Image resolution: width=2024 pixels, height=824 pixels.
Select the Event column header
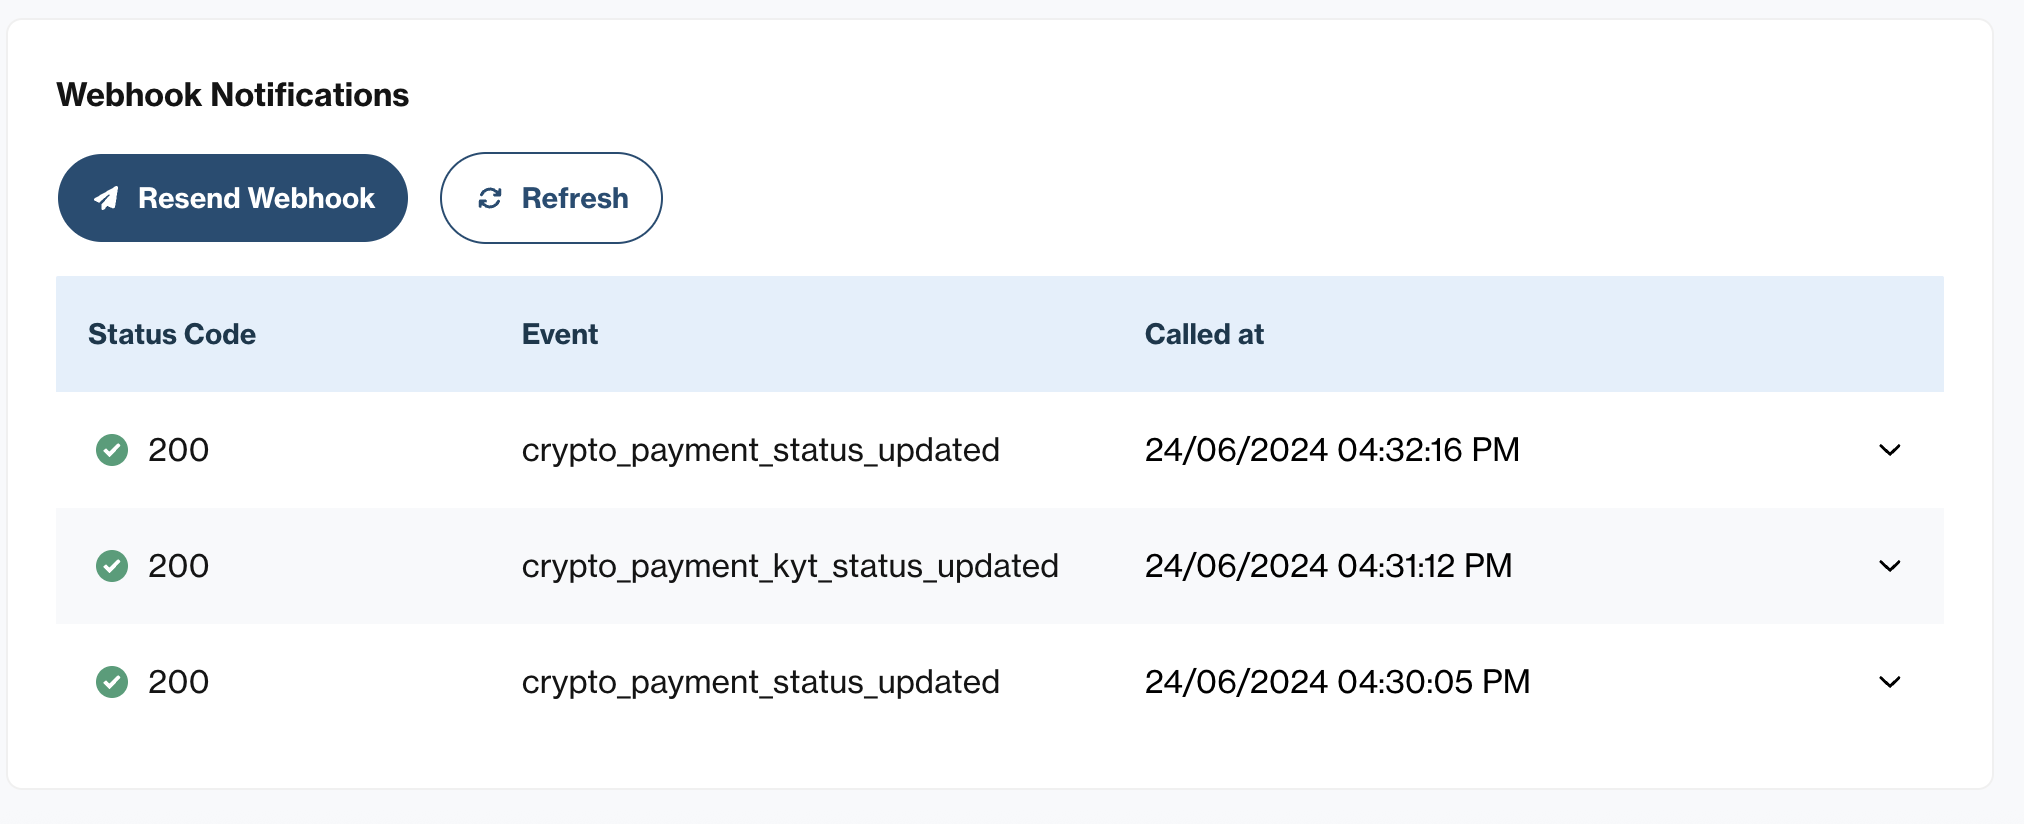(560, 334)
